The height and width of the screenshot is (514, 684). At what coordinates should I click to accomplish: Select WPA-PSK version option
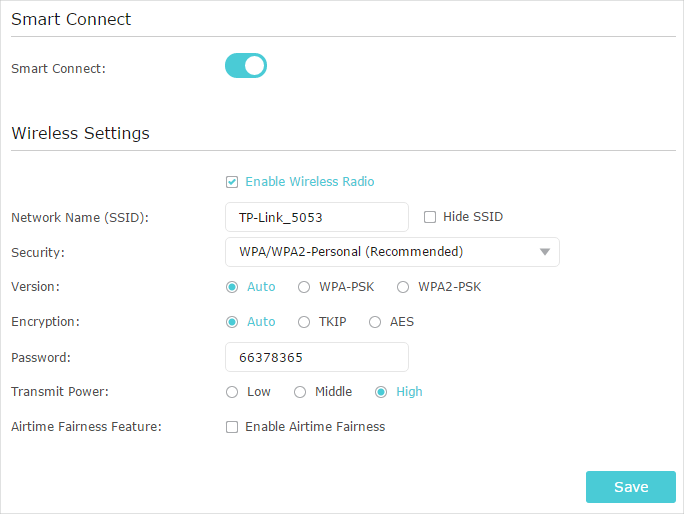[x=304, y=287]
